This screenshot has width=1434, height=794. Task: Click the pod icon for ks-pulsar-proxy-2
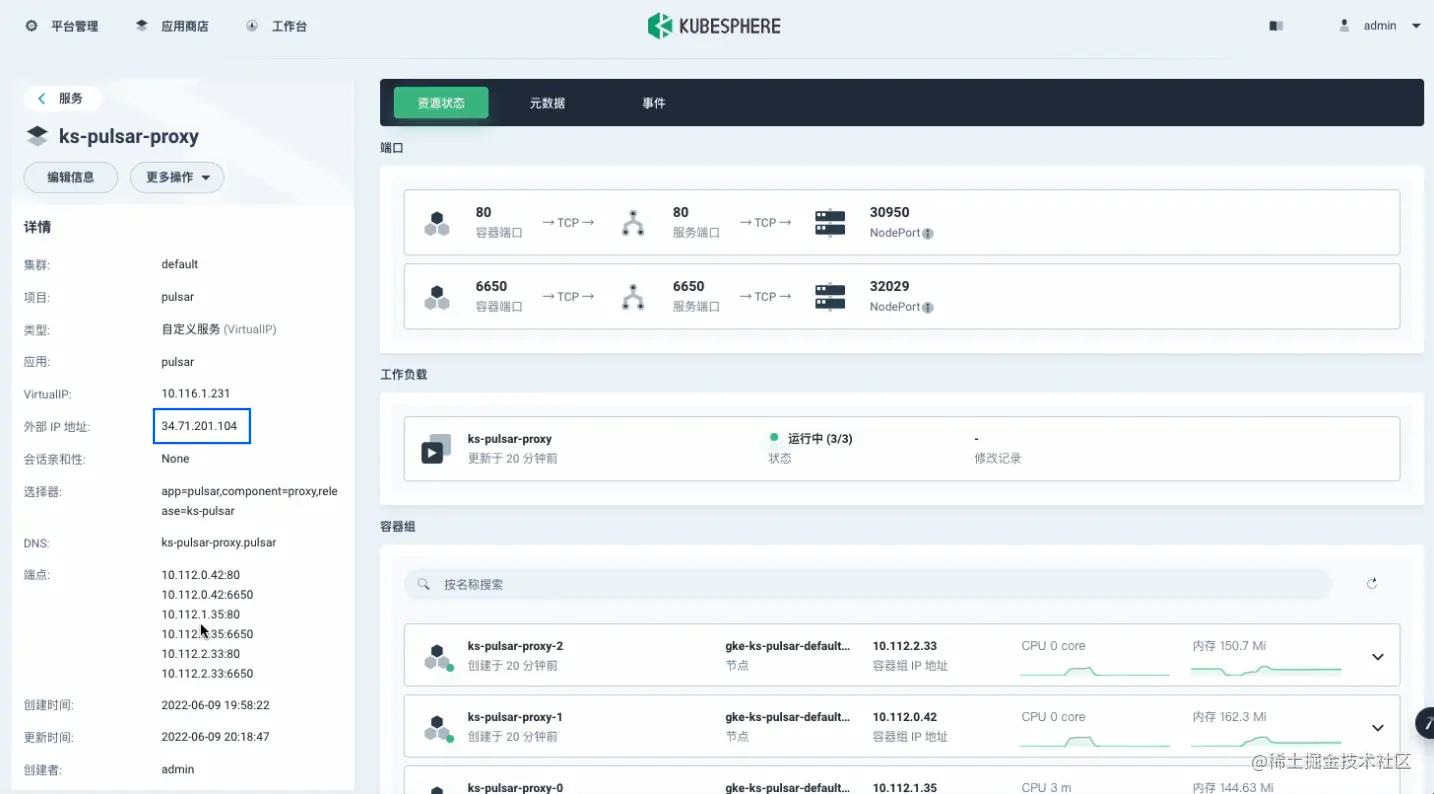pyautogui.click(x=437, y=657)
